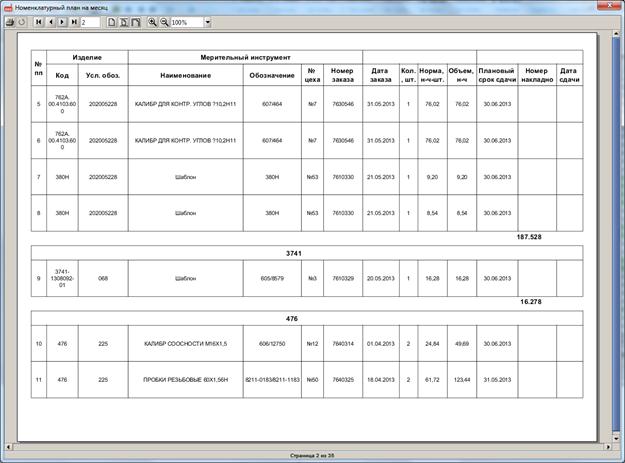Click the 'Изделие' column group header
Screen dimensions: 625x463
tap(87, 57)
